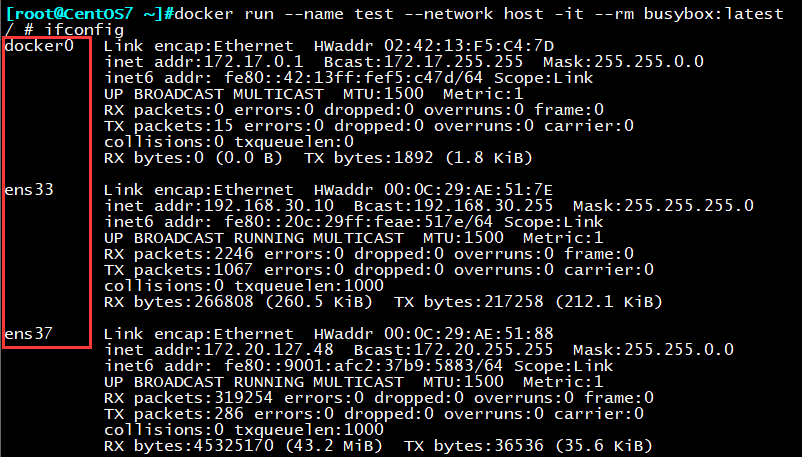802x457 pixels.
Task: Click the ens33 interface name
Action: coord(29,190)
